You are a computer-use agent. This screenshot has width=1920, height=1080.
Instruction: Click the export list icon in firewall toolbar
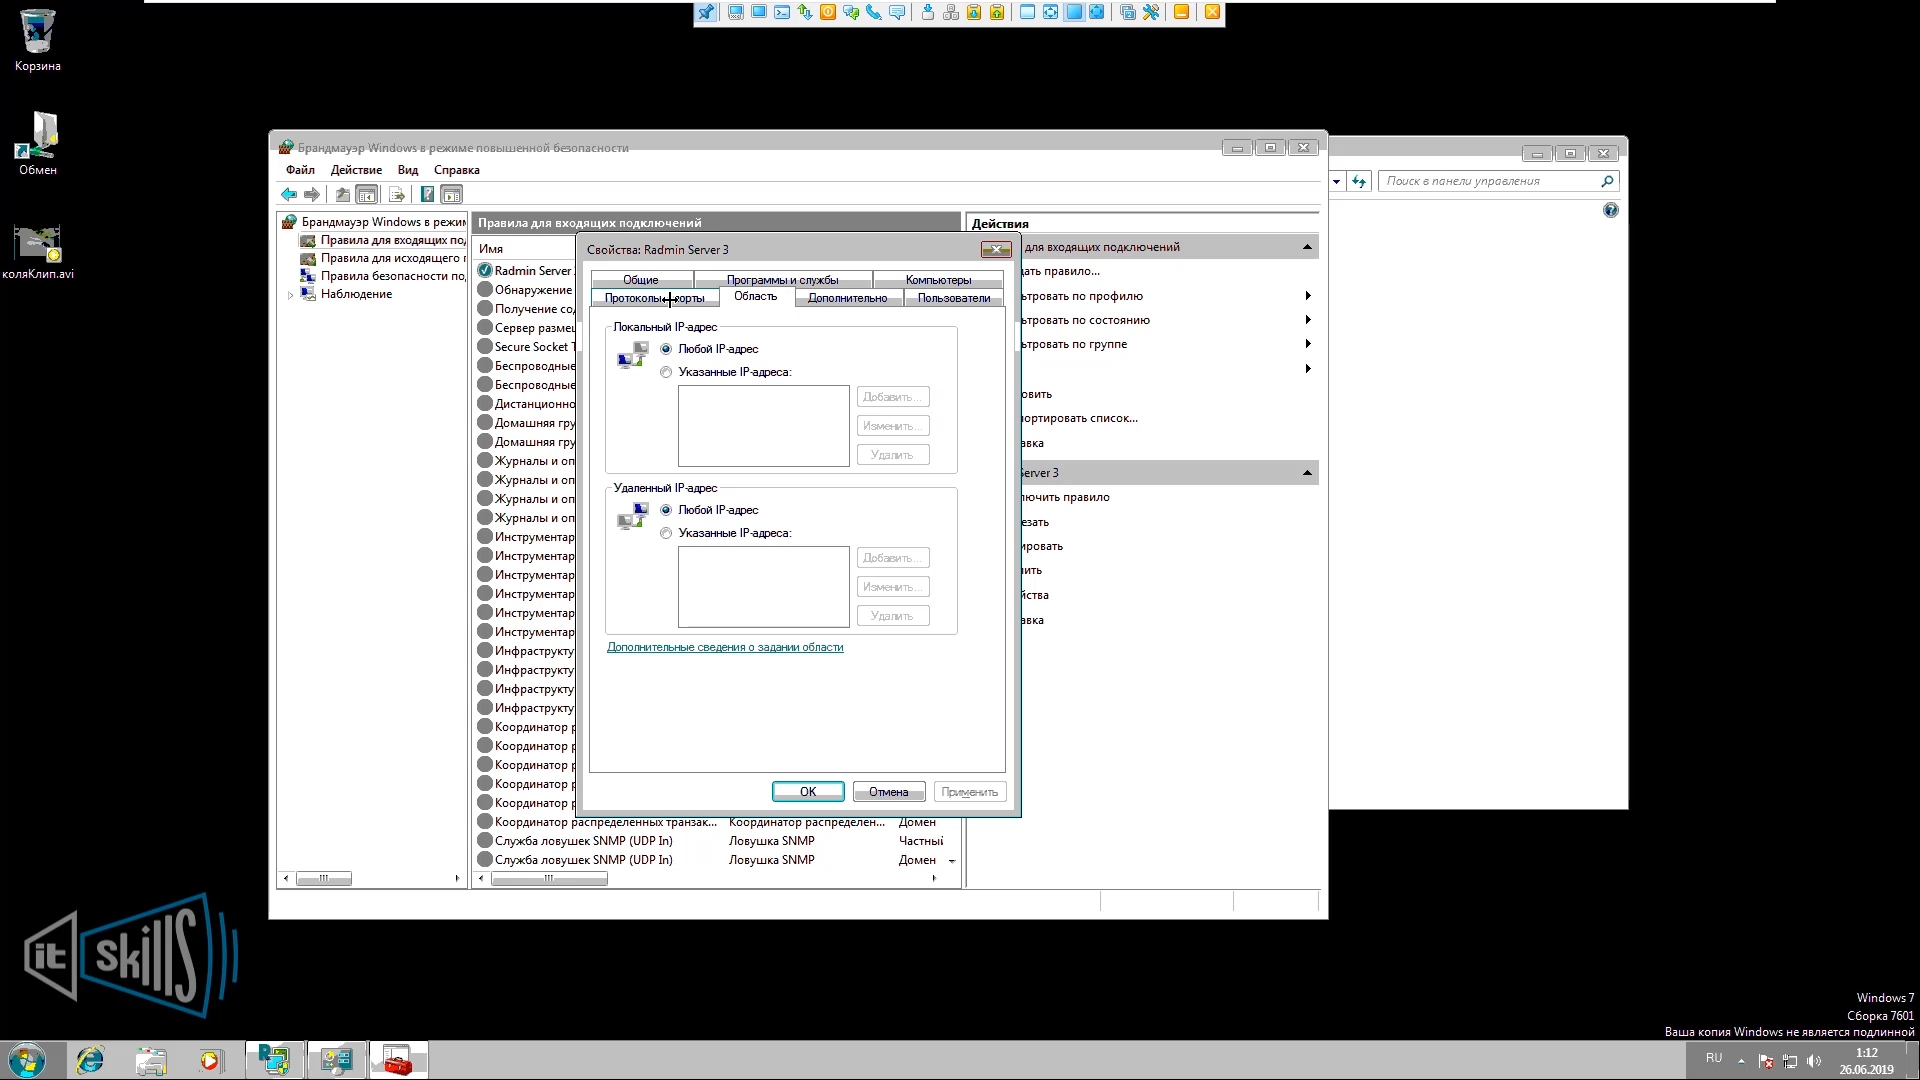(x=397, y=194)
